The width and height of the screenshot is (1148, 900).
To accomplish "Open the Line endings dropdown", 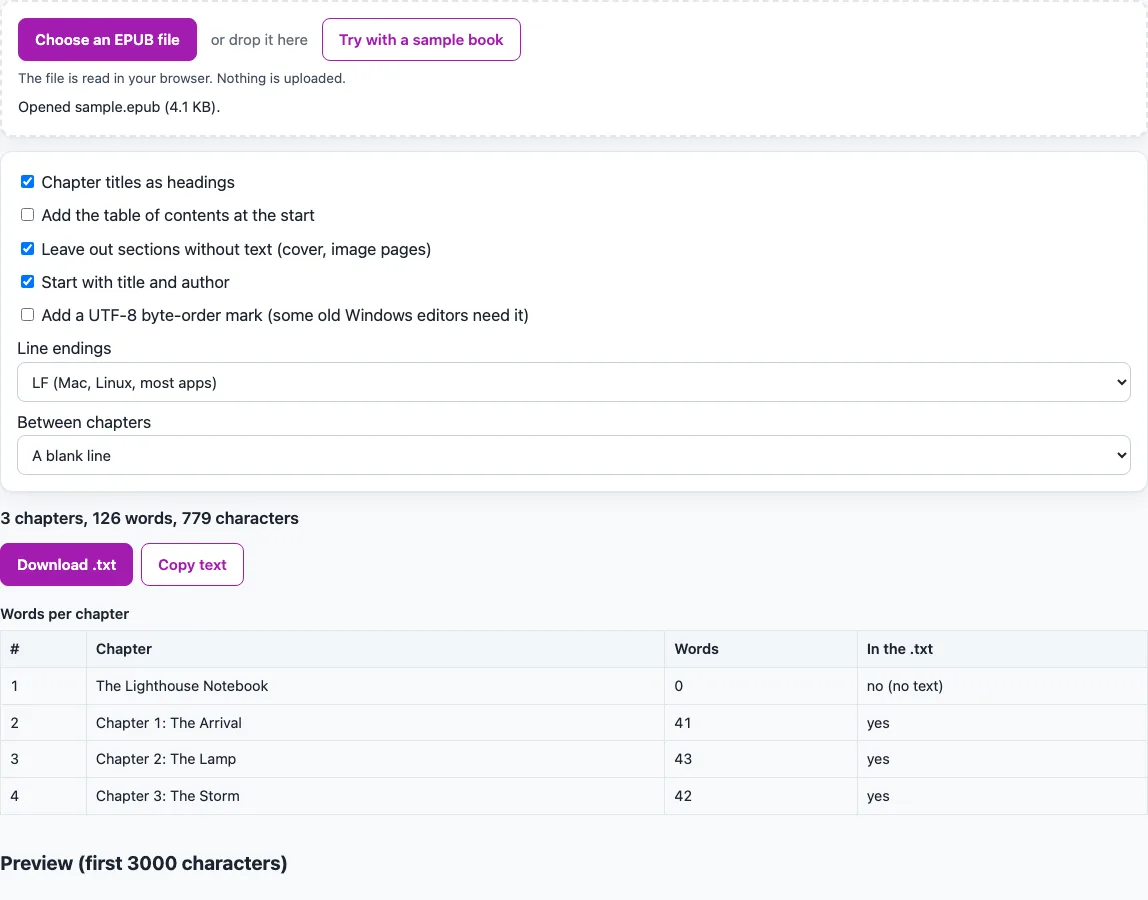I will click(x=574, y=382).
